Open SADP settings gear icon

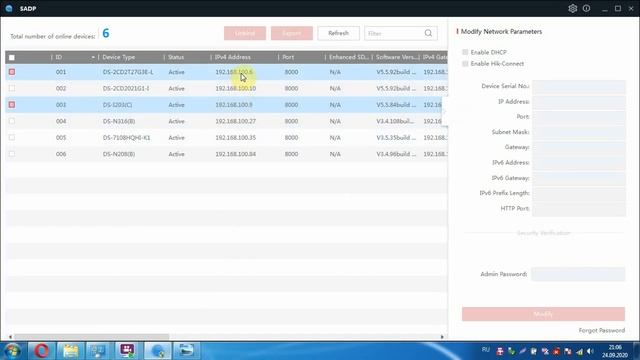[572, 8]
